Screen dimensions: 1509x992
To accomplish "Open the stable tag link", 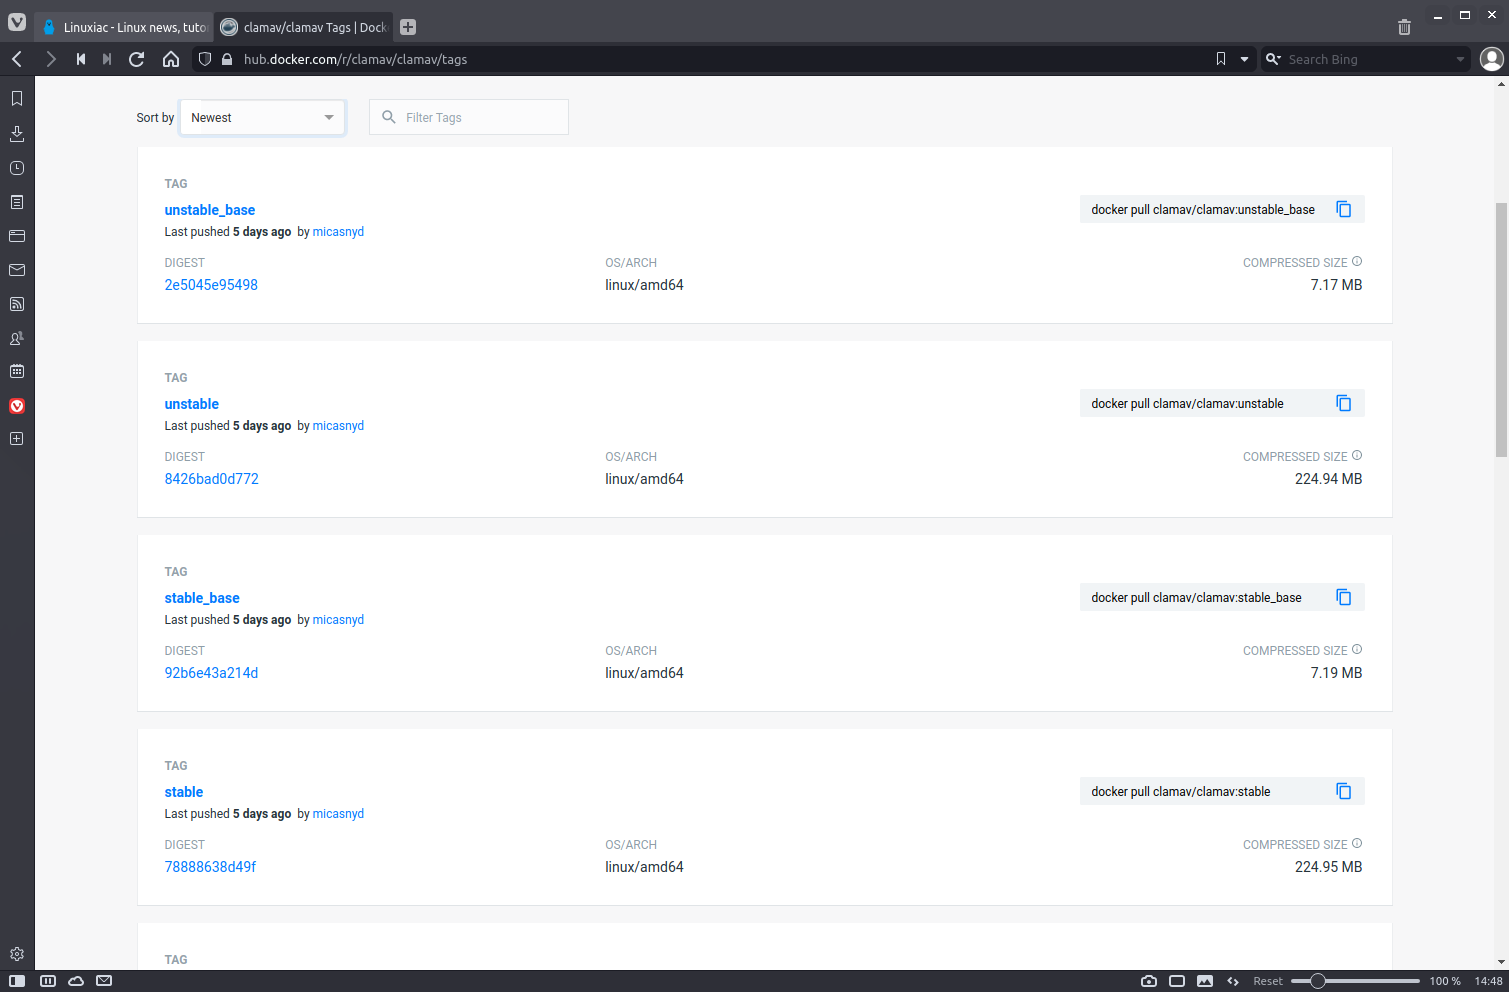I will click(x=184, y=792).
